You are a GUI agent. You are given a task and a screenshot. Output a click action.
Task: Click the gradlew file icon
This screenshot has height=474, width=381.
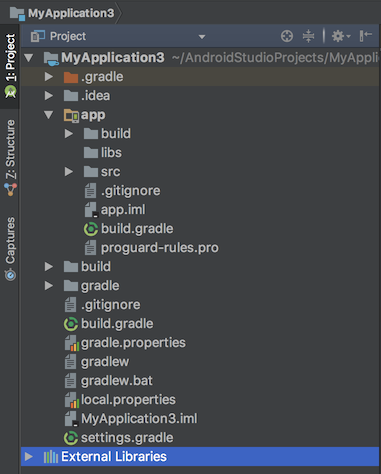coord(70,362)
